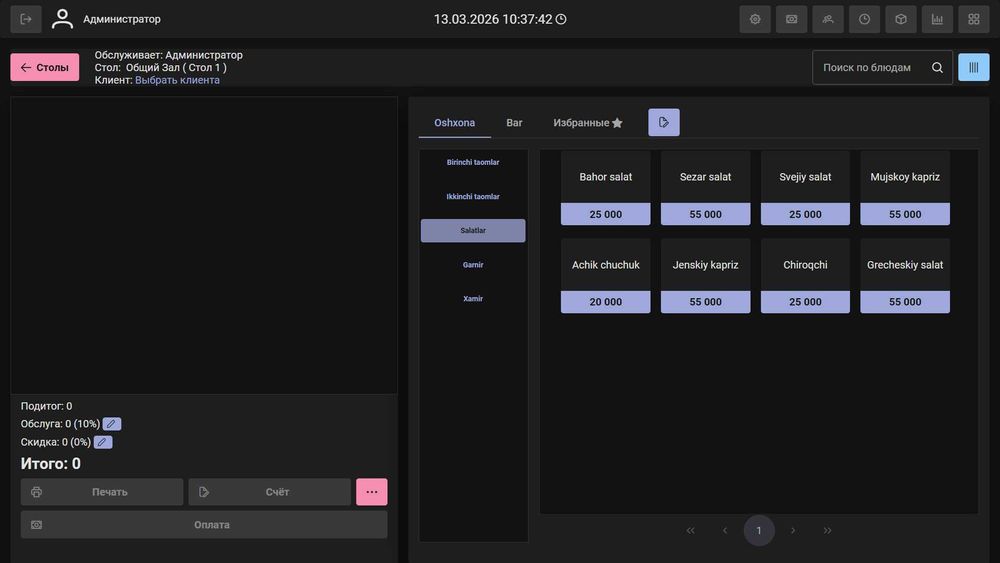
Task: Click the Администратор user avatar icon
Action: tap(62, 19)
